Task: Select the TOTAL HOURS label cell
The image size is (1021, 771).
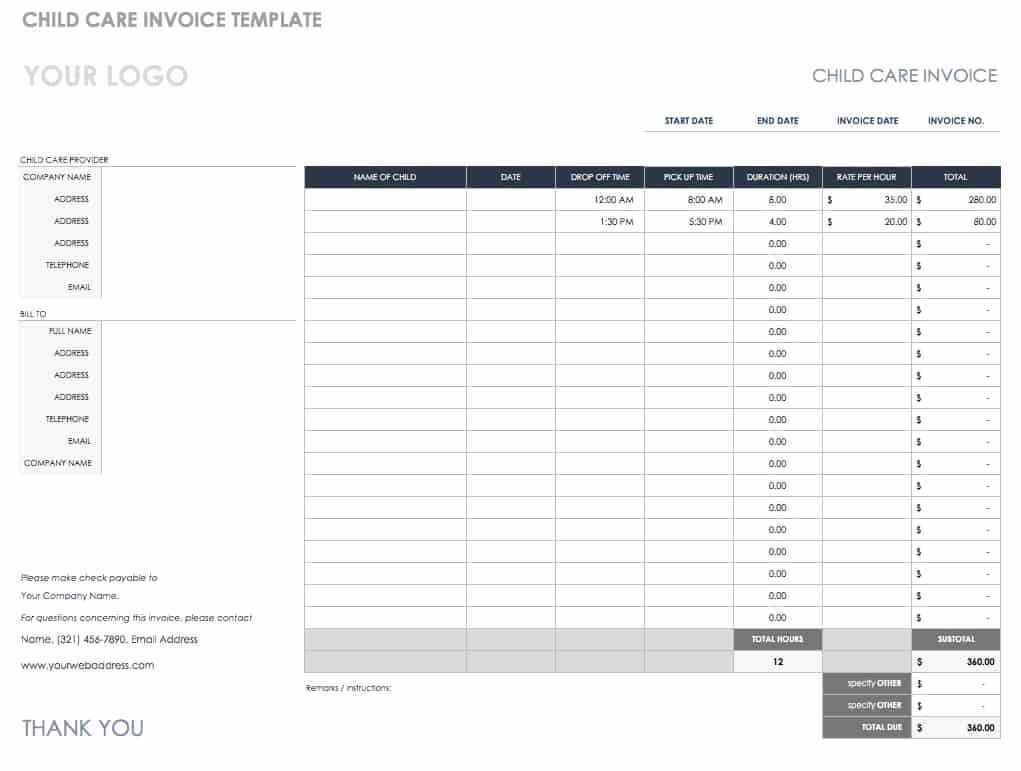Action: point(777,639)
